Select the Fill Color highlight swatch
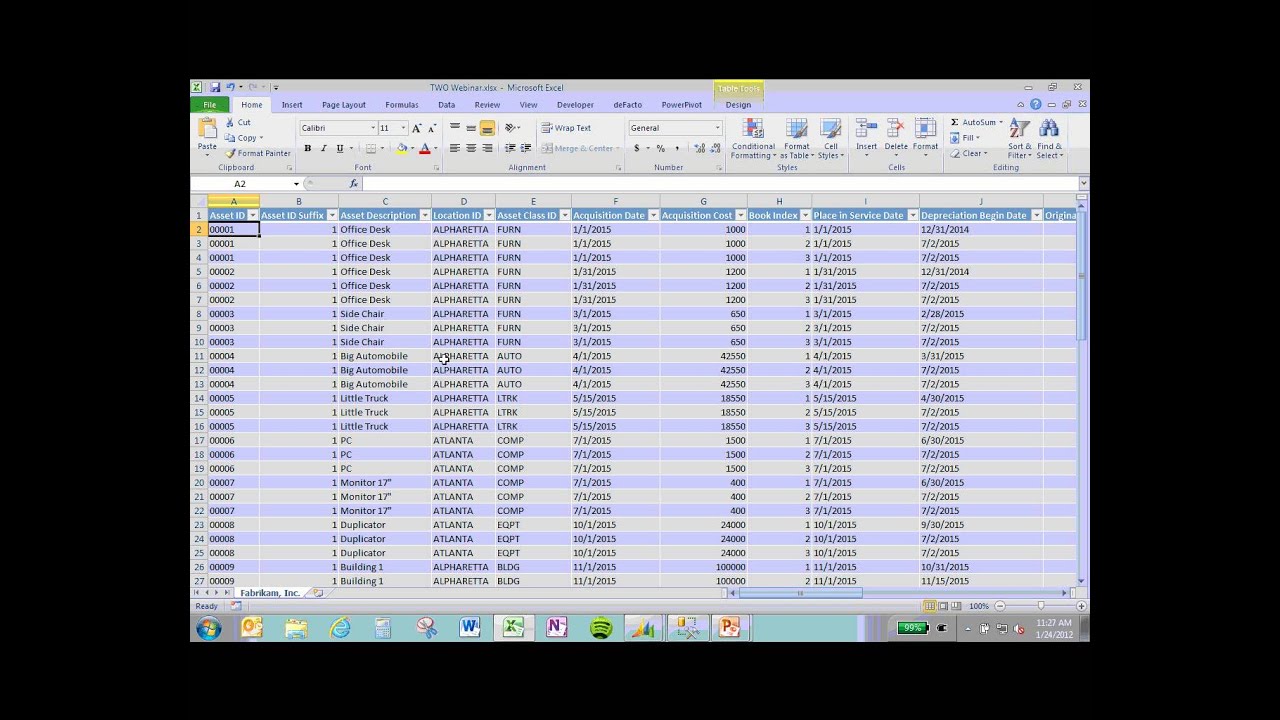 402,148
